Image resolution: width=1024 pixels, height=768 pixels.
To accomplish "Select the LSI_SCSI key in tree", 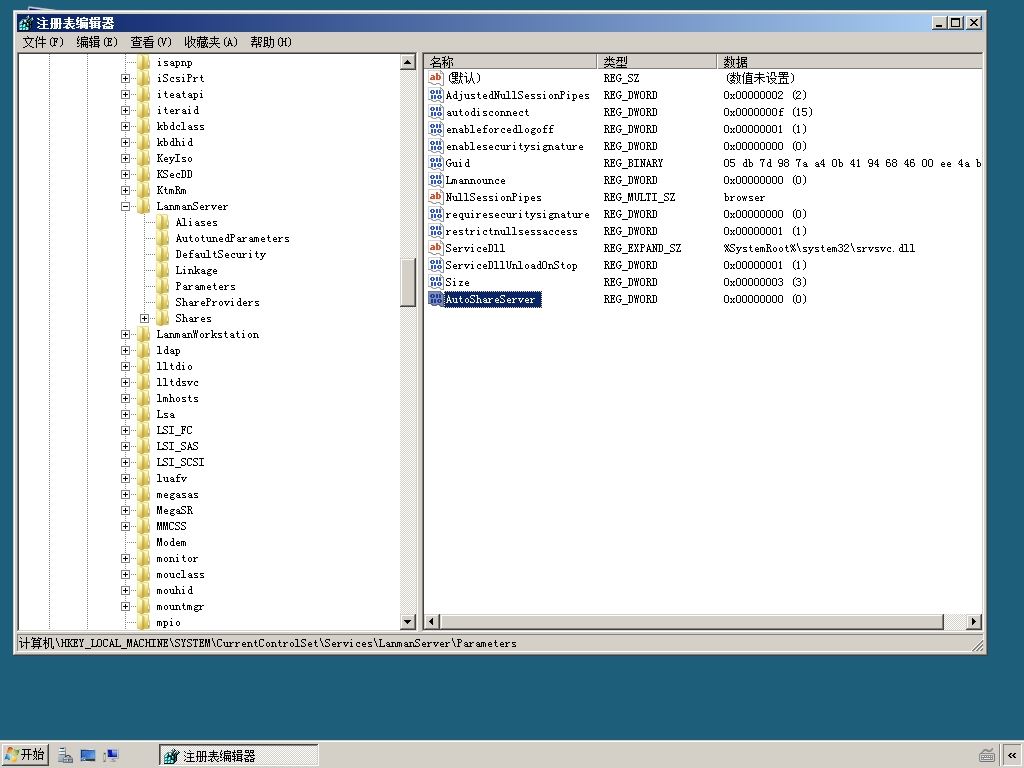I will [180, 462].
